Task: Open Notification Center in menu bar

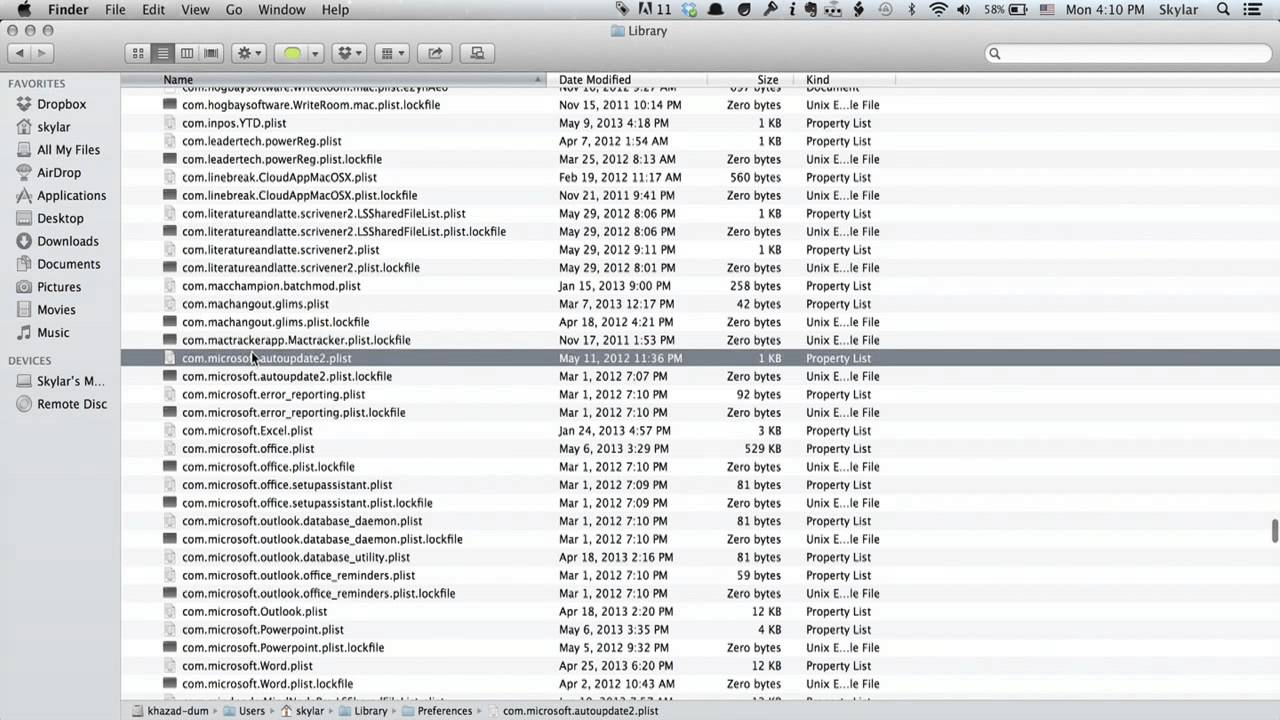Action: pos(1253,10)
